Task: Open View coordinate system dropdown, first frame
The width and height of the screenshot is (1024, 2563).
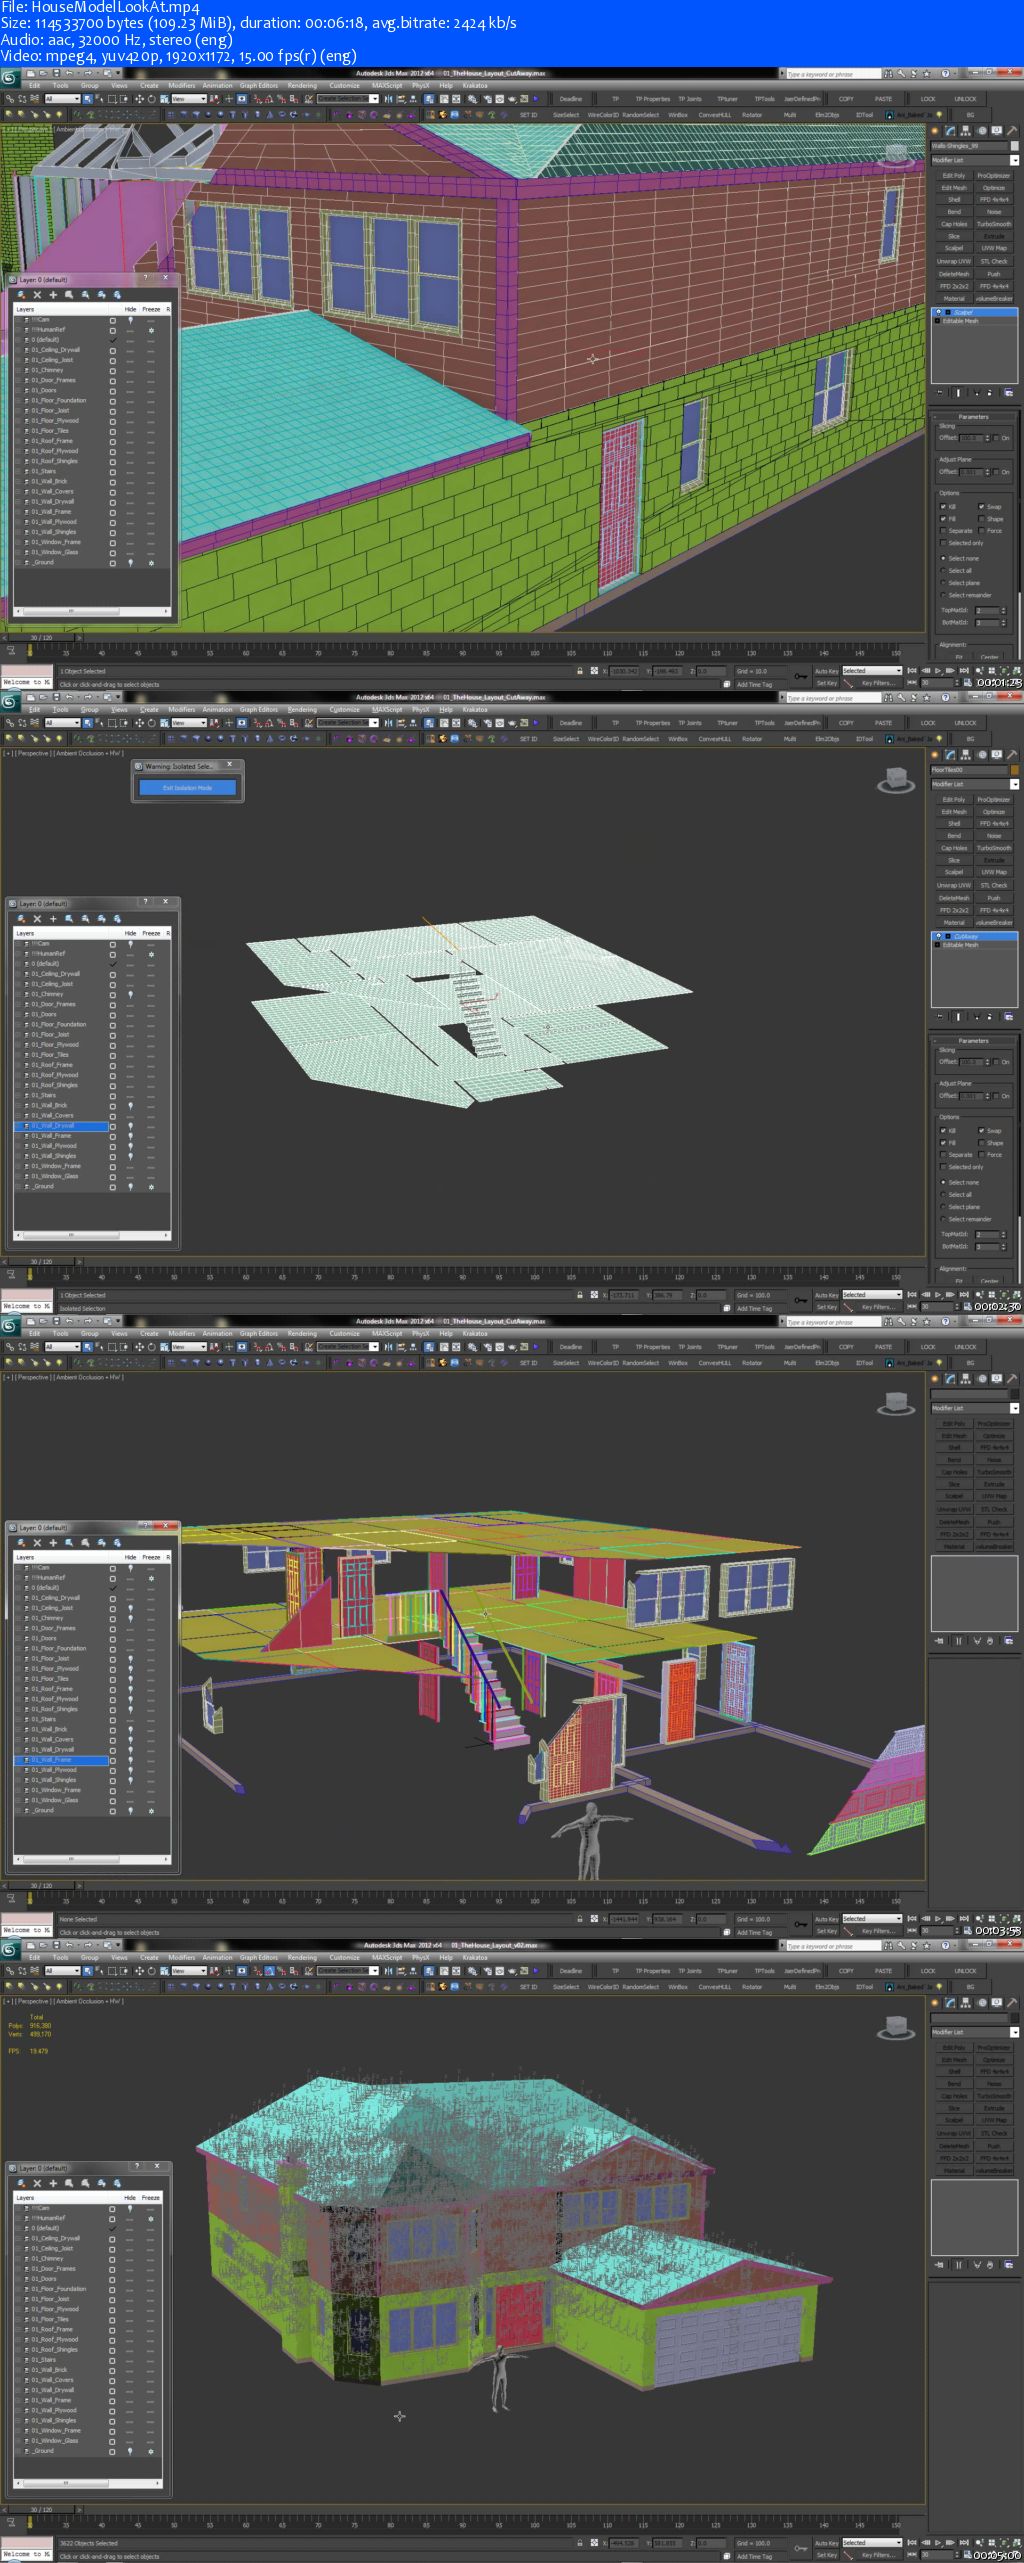Action: (x=189, y=99)
